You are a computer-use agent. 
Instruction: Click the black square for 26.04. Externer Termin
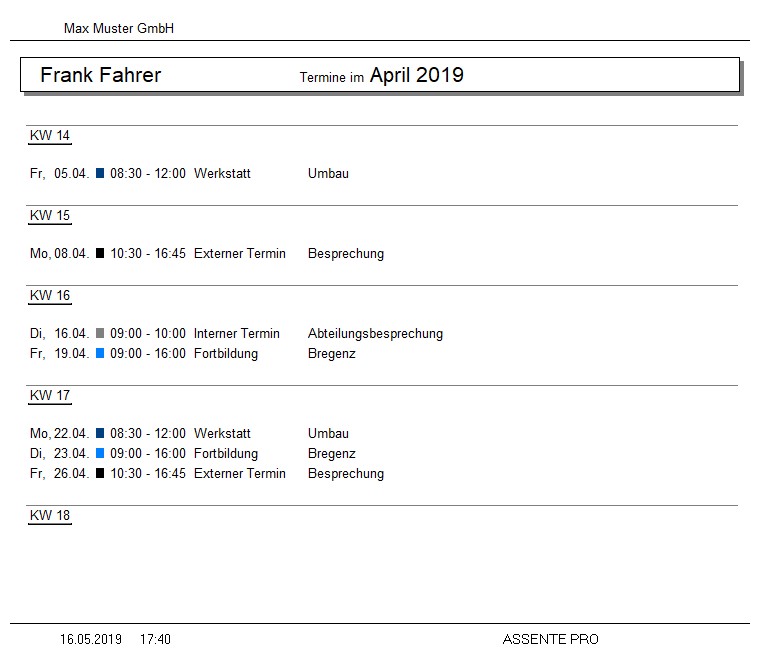pos(100,473)
